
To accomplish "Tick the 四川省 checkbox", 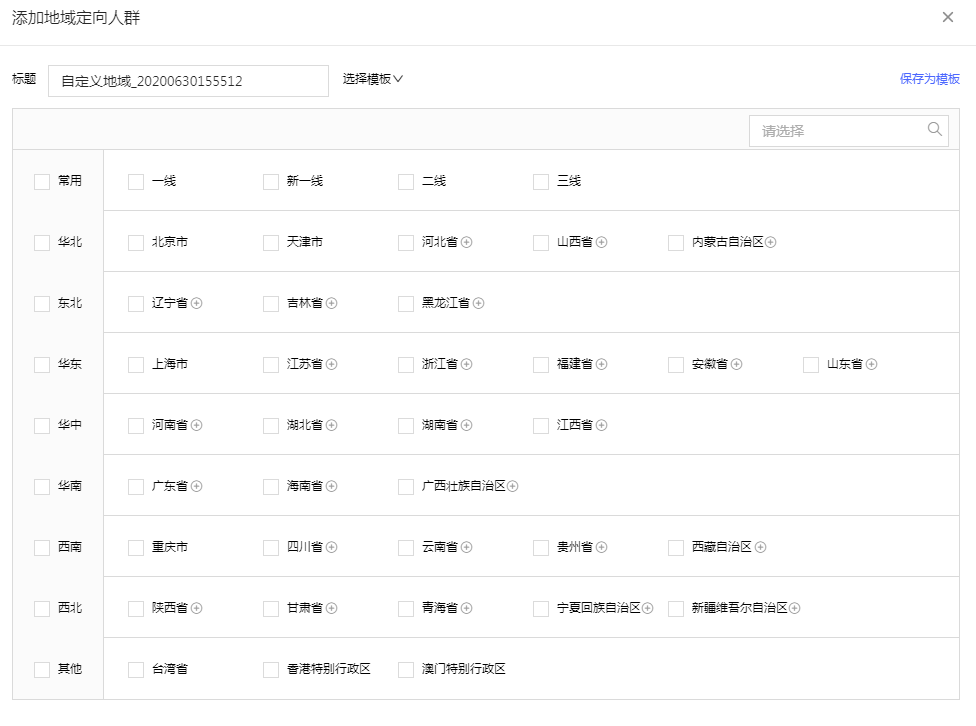I will tap(271, 548).
